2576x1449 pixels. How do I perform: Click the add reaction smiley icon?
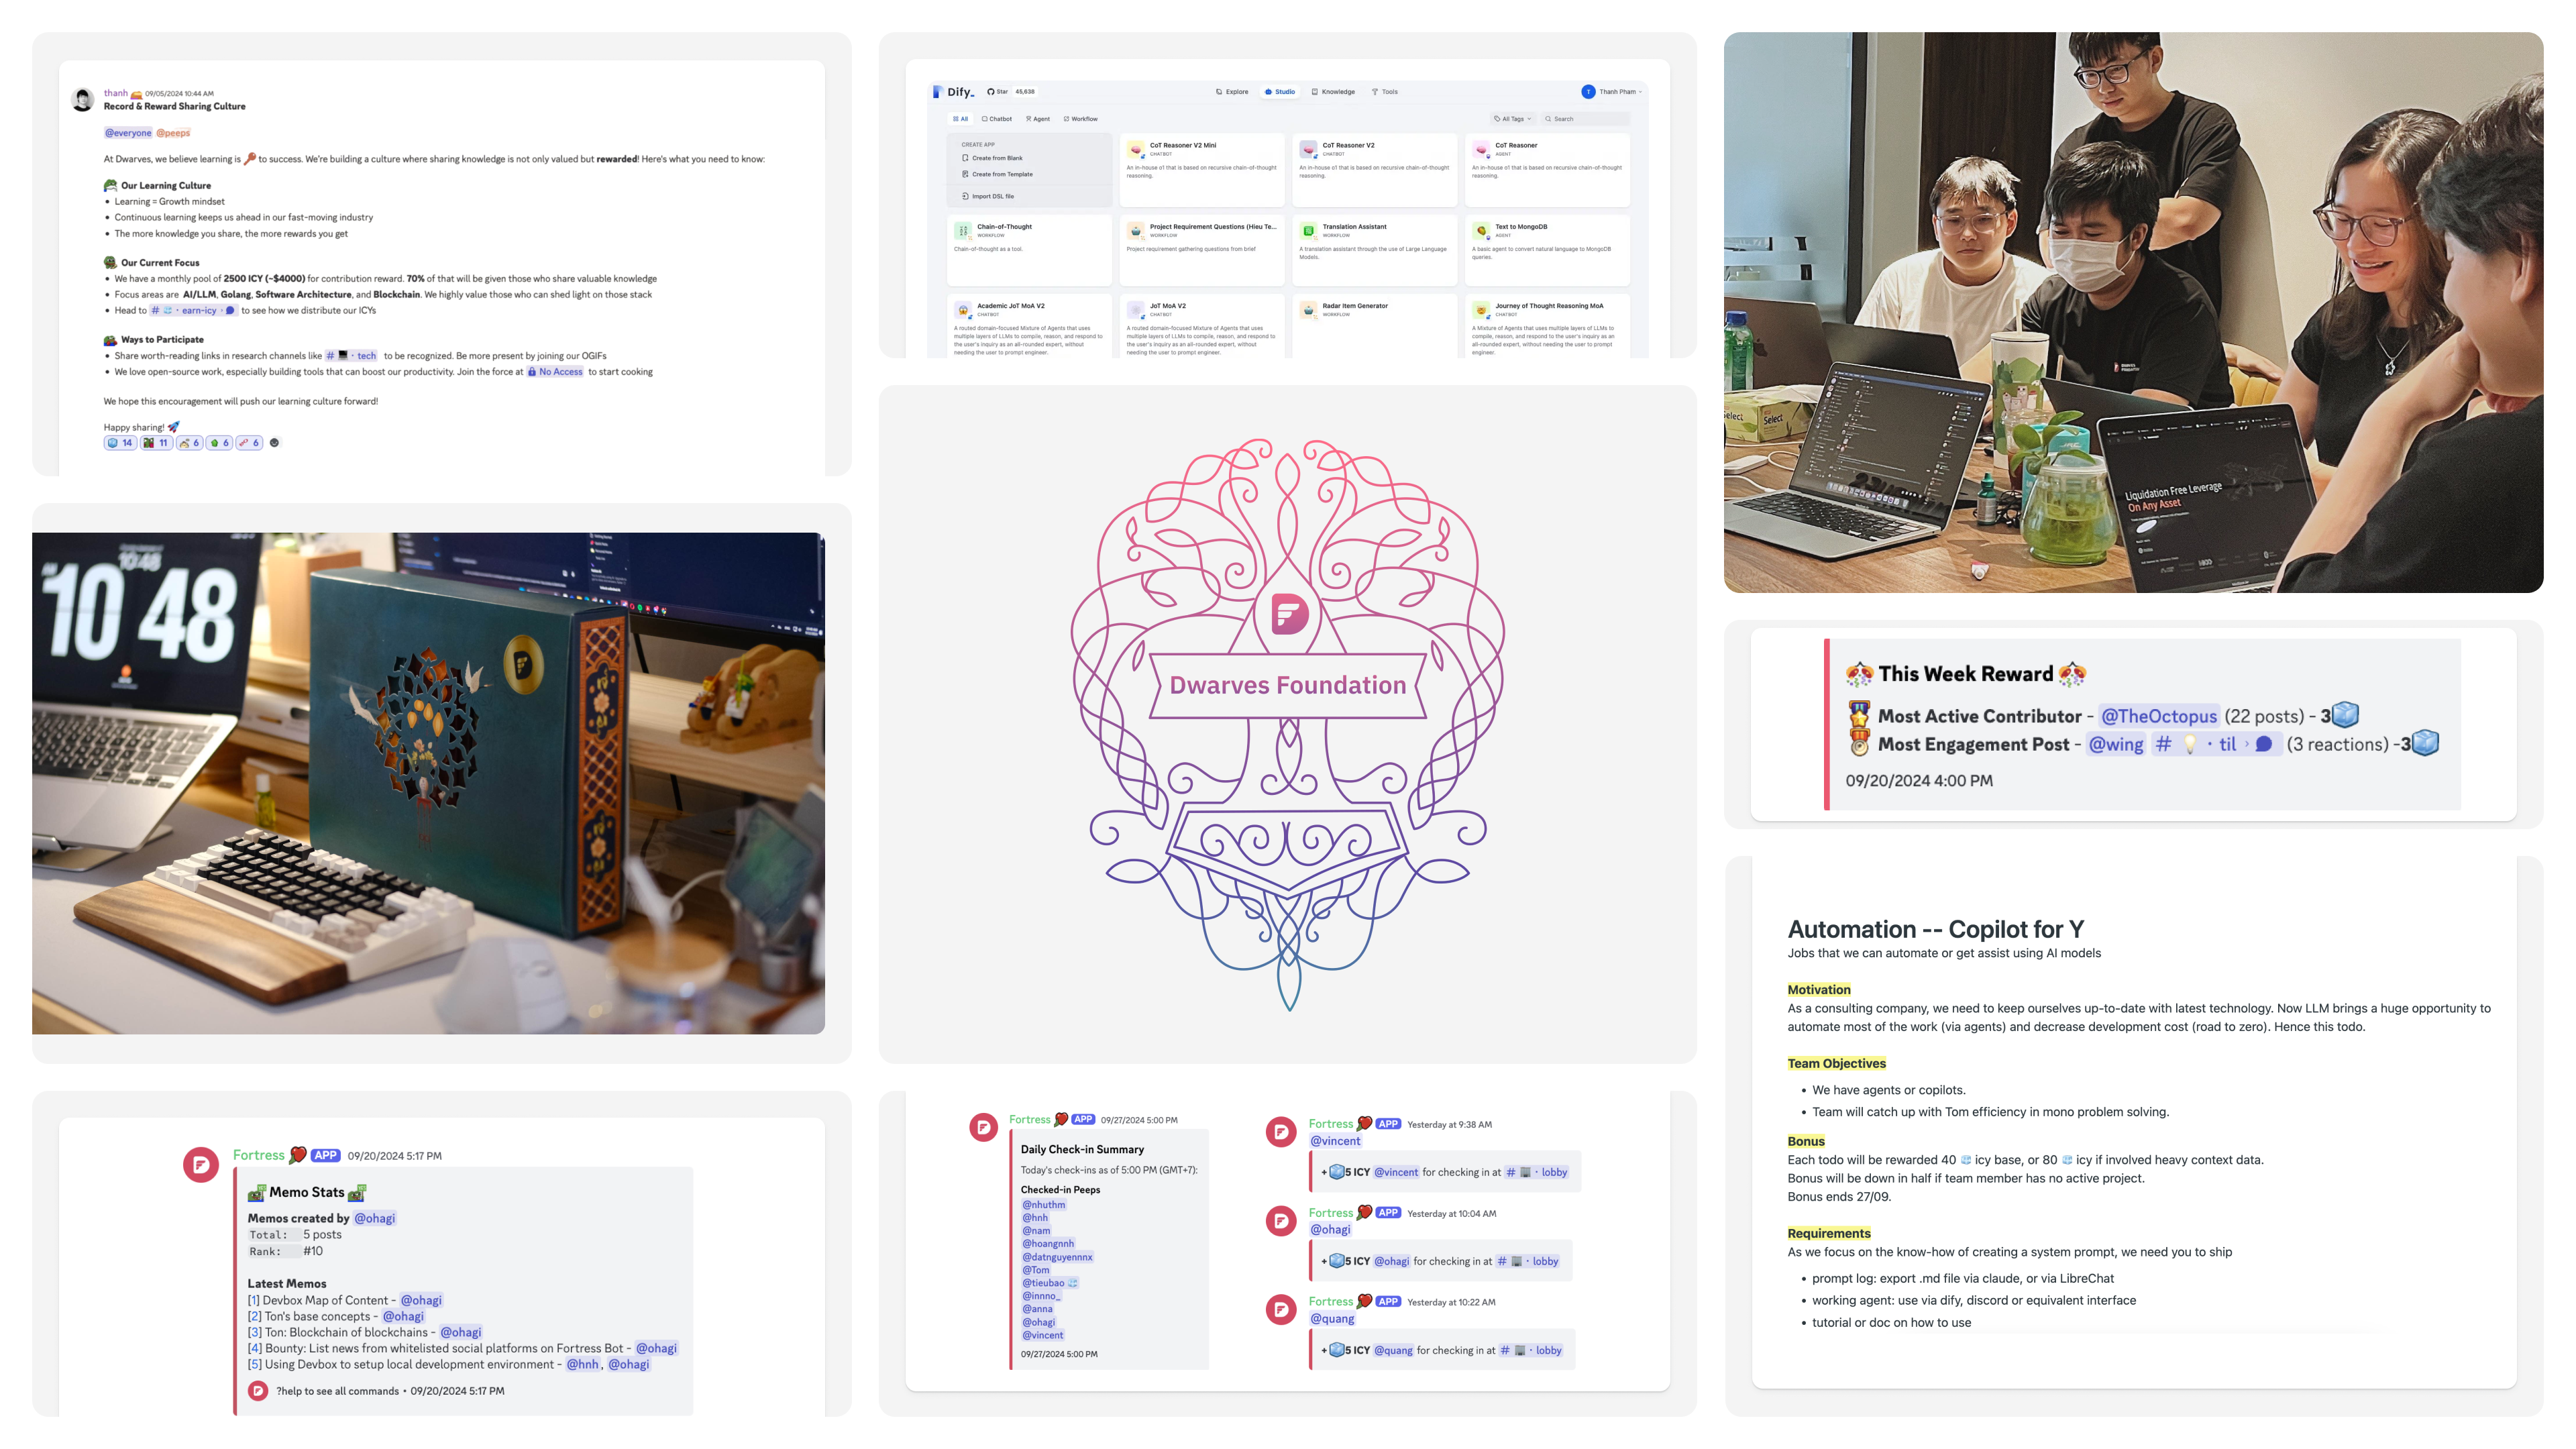[x=275, y=442]
